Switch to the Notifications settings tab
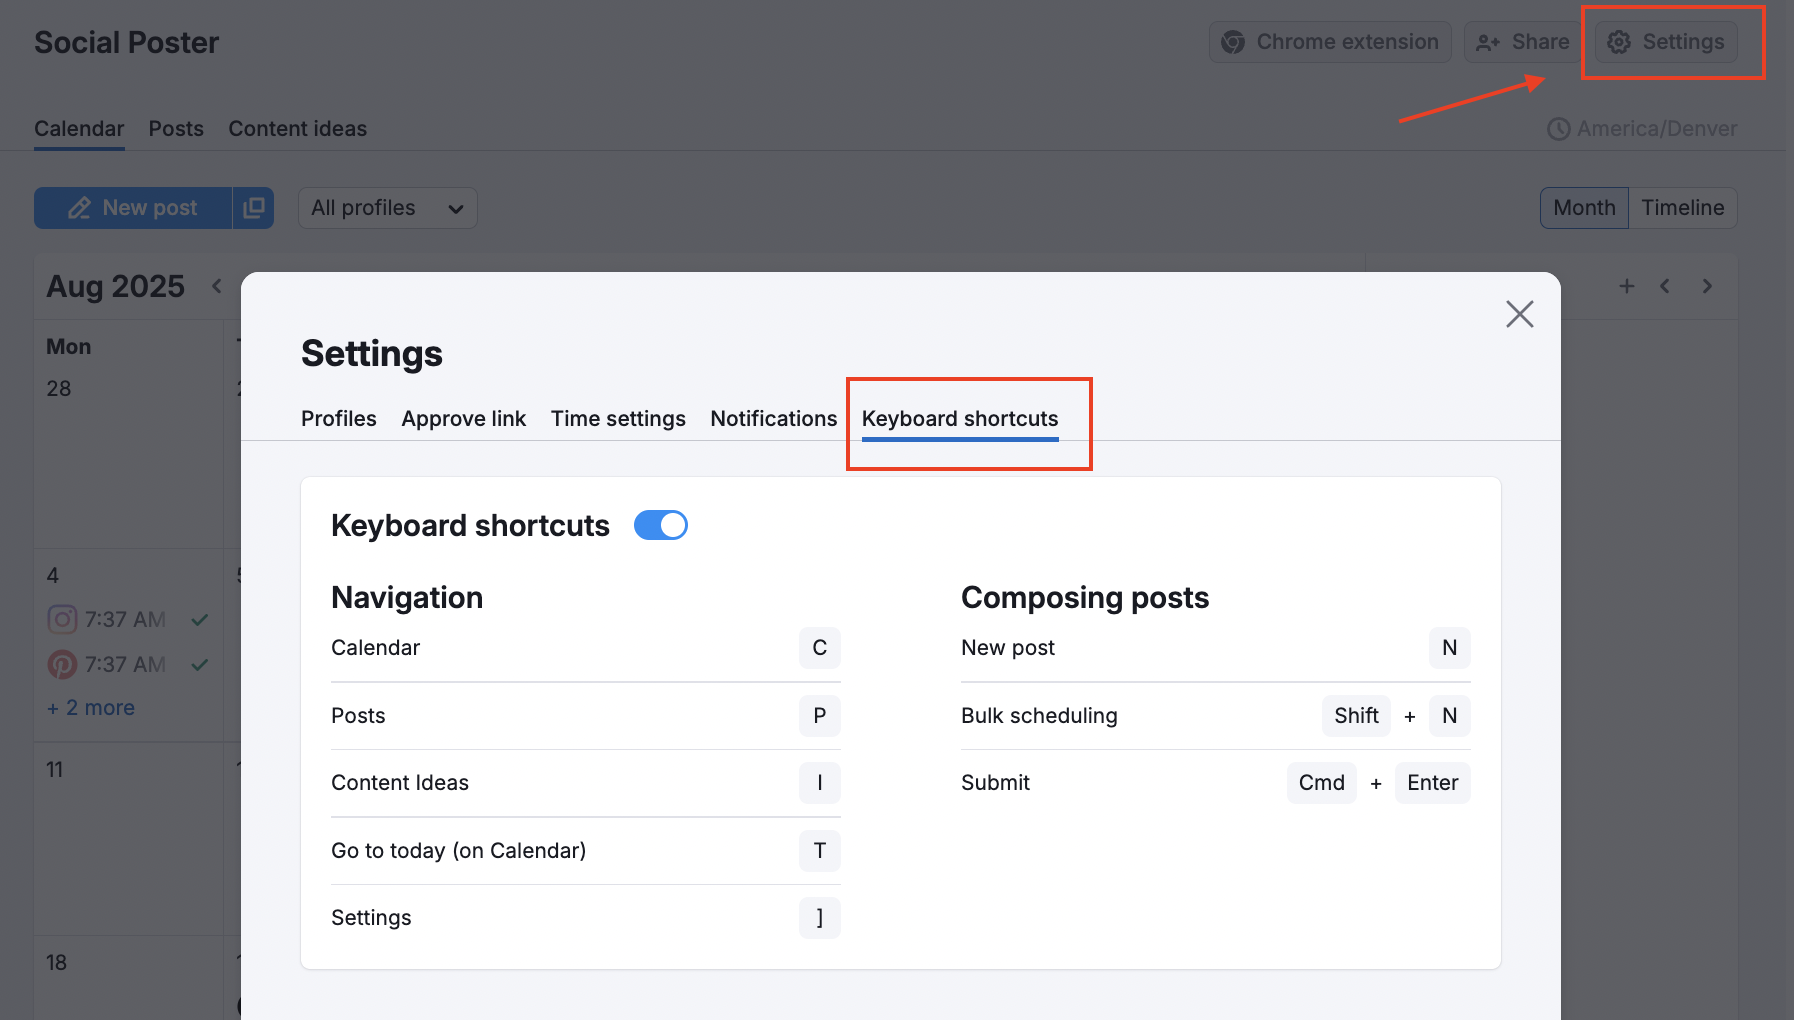The width and height of the screenshot is (1794, 1020). coord(773,418)
